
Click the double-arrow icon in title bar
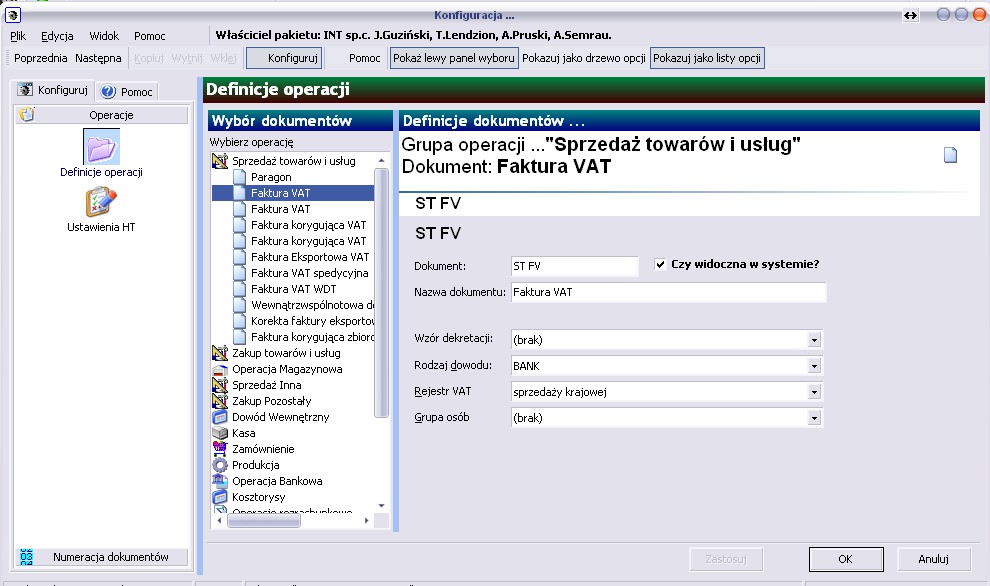coord(910,15)
